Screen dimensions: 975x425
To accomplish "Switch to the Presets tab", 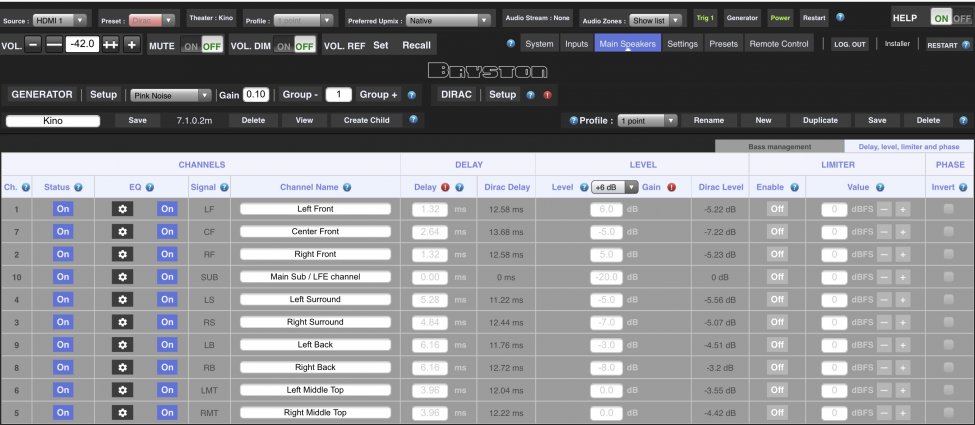I will tap(724, 44).
